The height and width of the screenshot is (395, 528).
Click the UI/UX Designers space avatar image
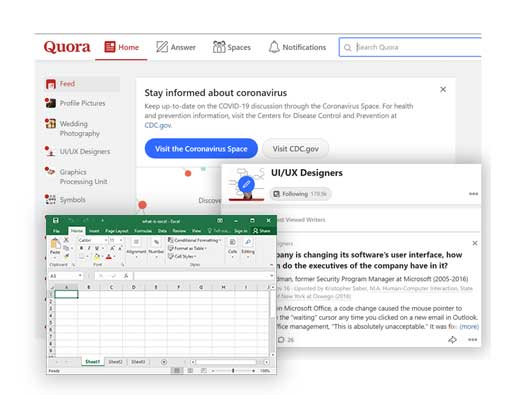[x=246, y=184]
